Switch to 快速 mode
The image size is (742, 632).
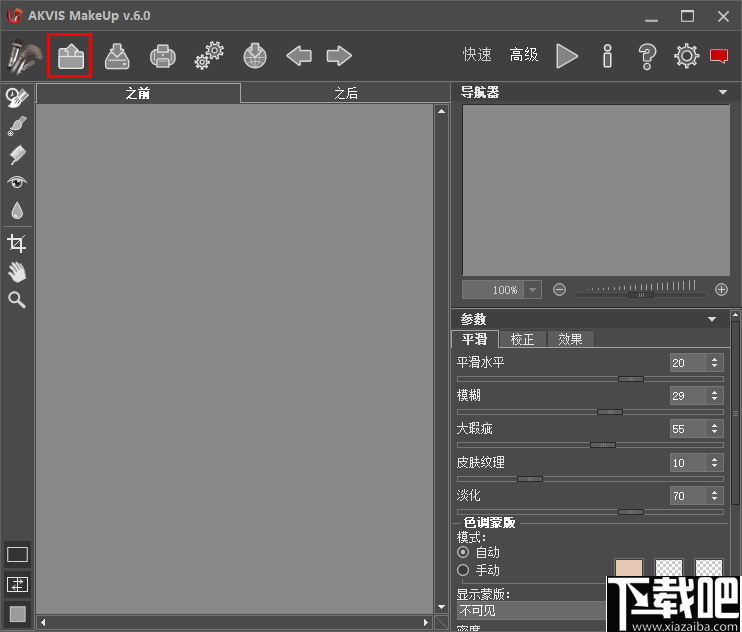click(477, 55)
